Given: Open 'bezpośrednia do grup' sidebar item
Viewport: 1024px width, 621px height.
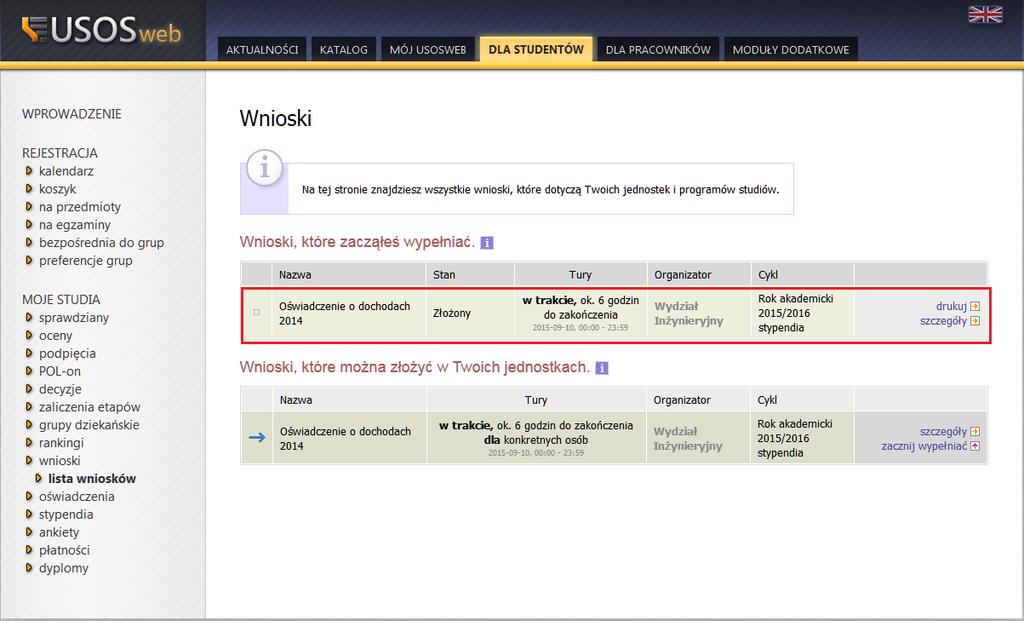Looking at the screenshot, I should pos(101,243).
